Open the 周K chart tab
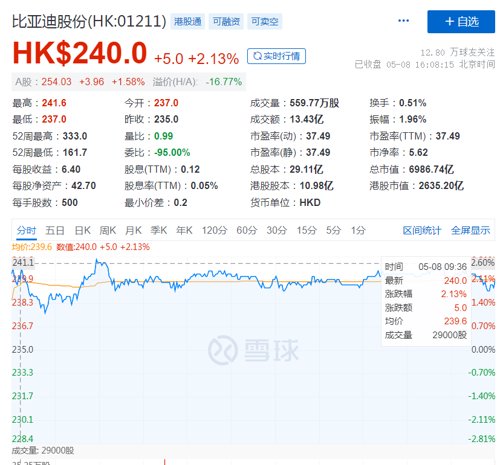500x465 pixels. 108,230
